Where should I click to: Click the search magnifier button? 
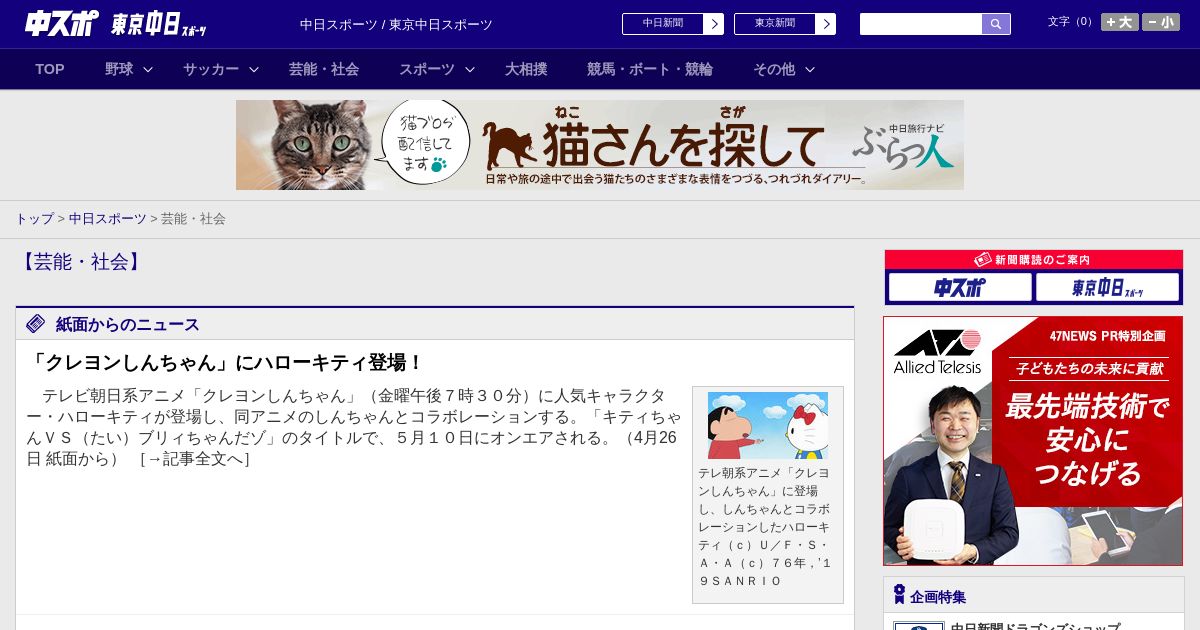[x=996, y=24]
